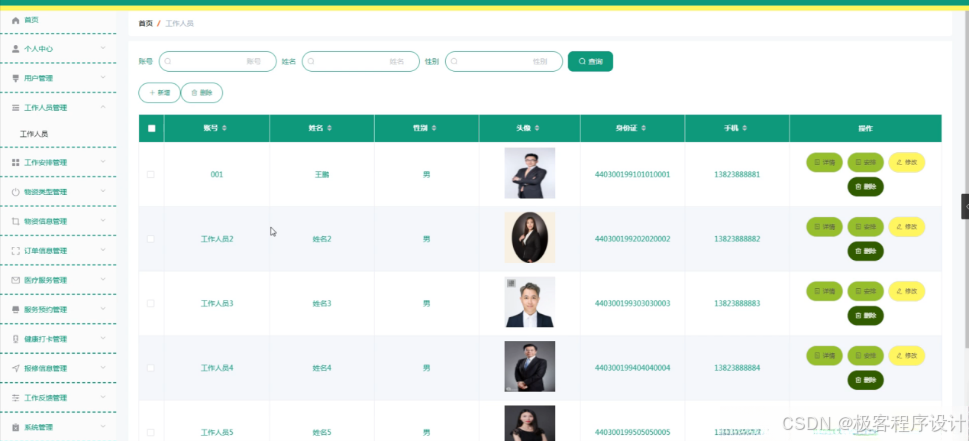Viewport: 970px width, 441px height.
Task: Click the avatar photo of 王鹏
Action: click(x=530, y=173)
